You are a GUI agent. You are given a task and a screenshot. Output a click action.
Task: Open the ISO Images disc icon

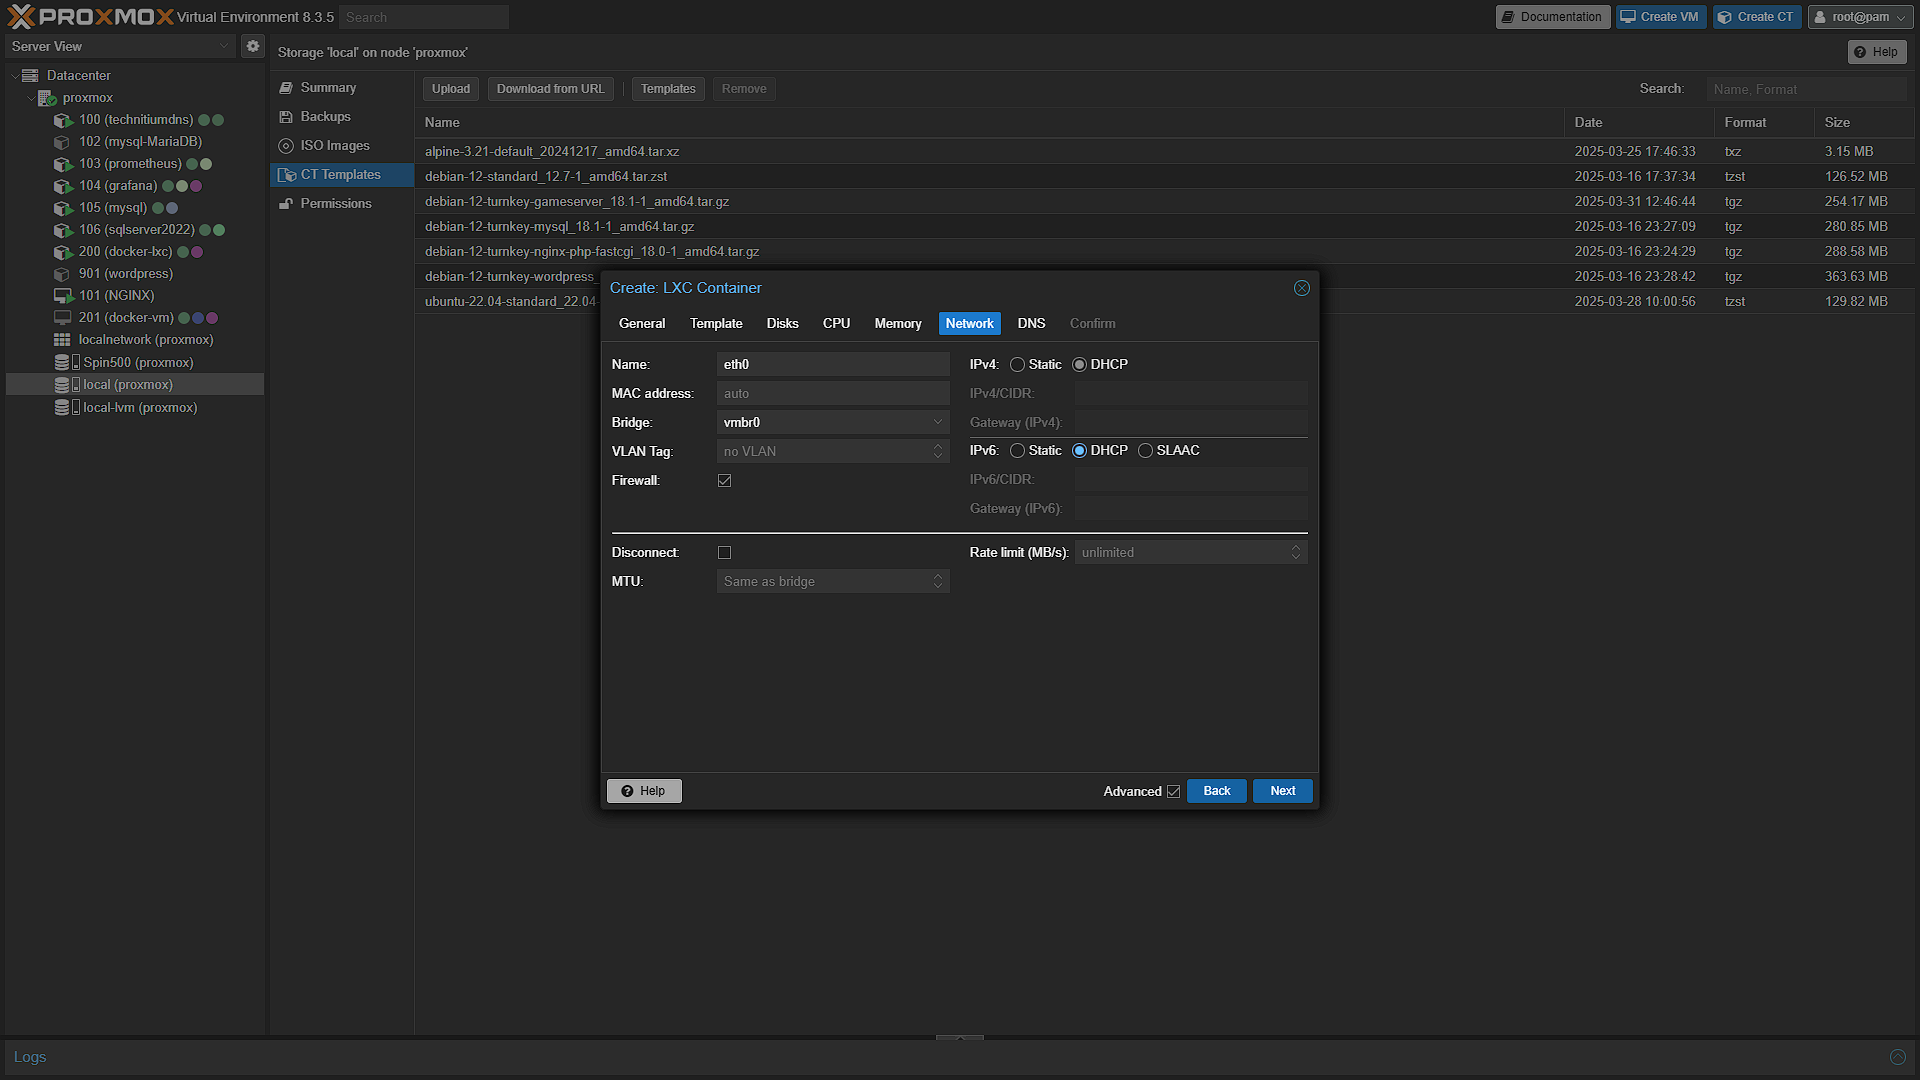coord(286,146)
